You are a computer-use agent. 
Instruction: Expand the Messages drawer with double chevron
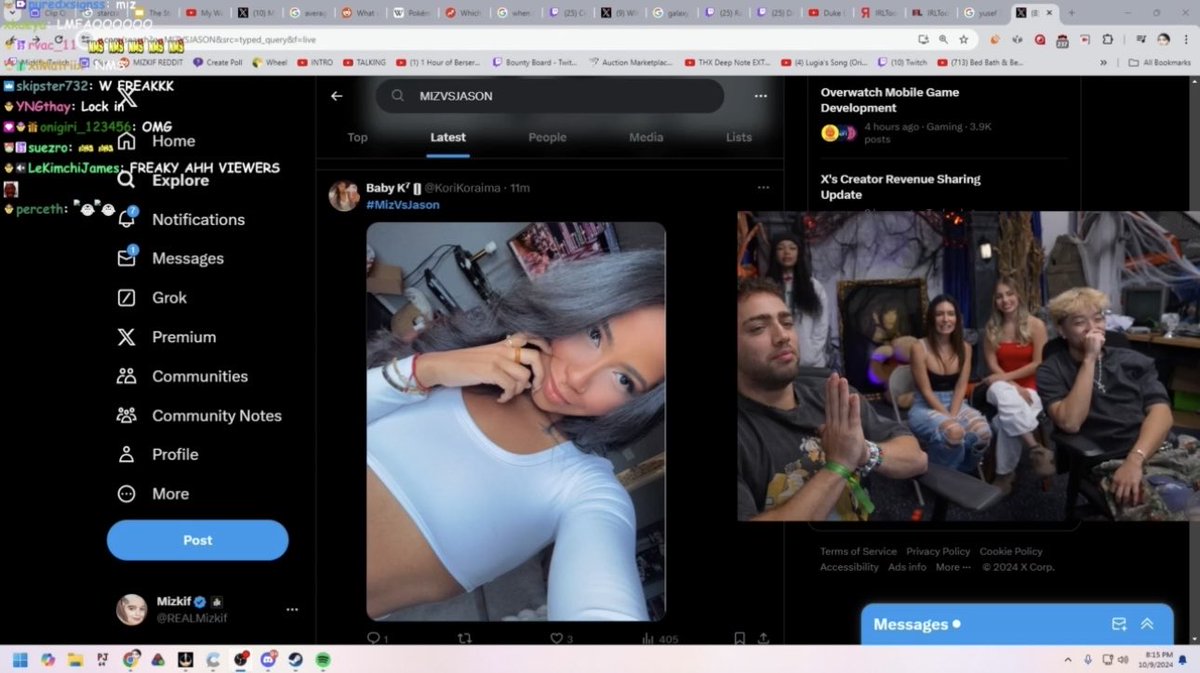pos(1147,624)
